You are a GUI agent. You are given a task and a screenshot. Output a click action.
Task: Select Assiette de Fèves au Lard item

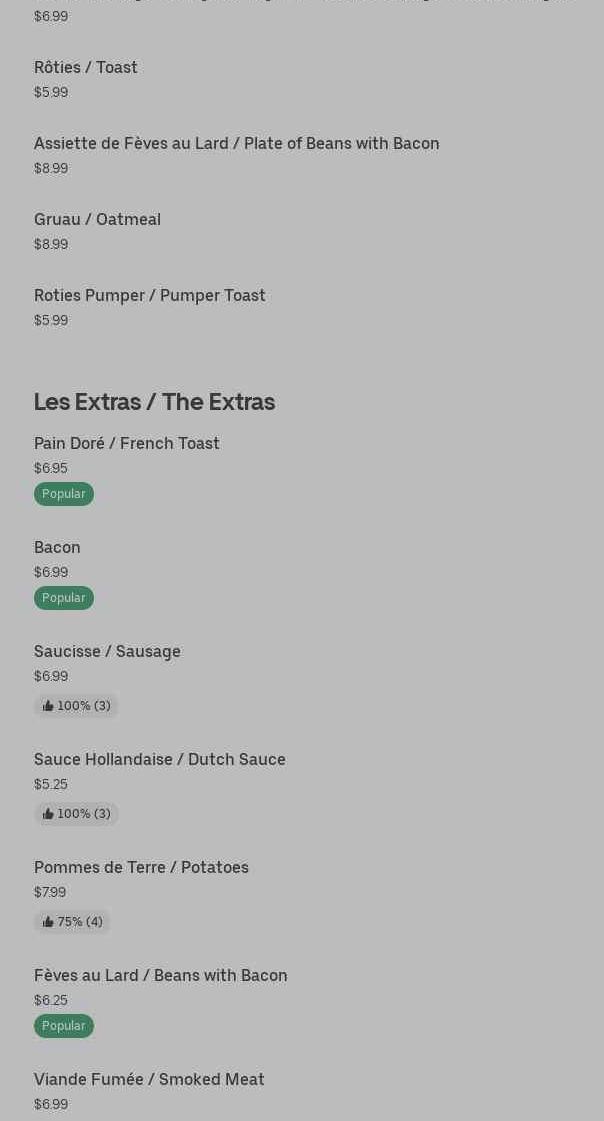click(236, 143)
